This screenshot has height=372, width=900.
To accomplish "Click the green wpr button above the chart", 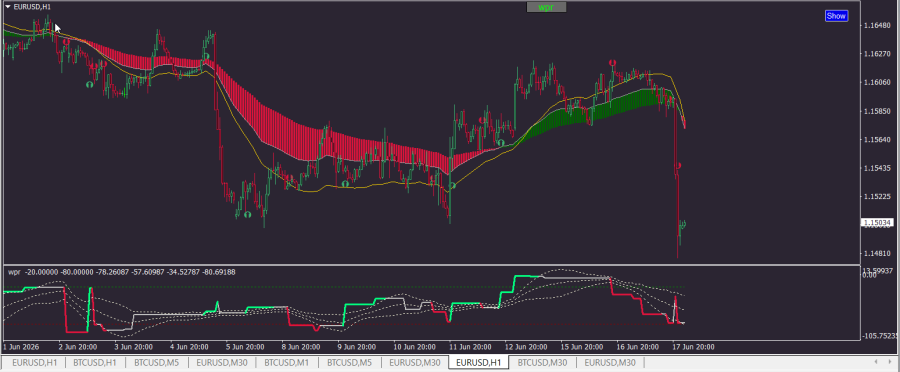I will pos(546,7).
